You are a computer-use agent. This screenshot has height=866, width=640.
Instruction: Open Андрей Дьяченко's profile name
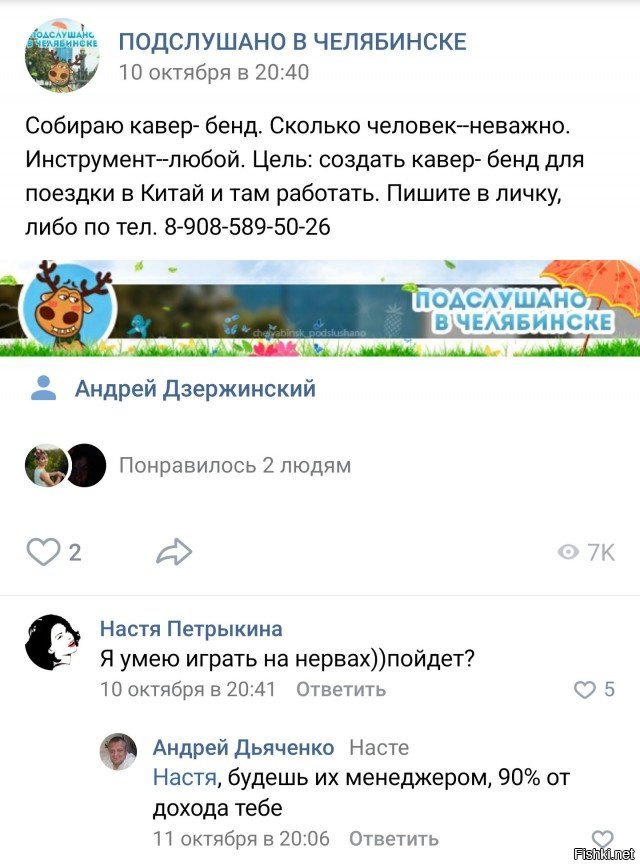pos(244,747)
